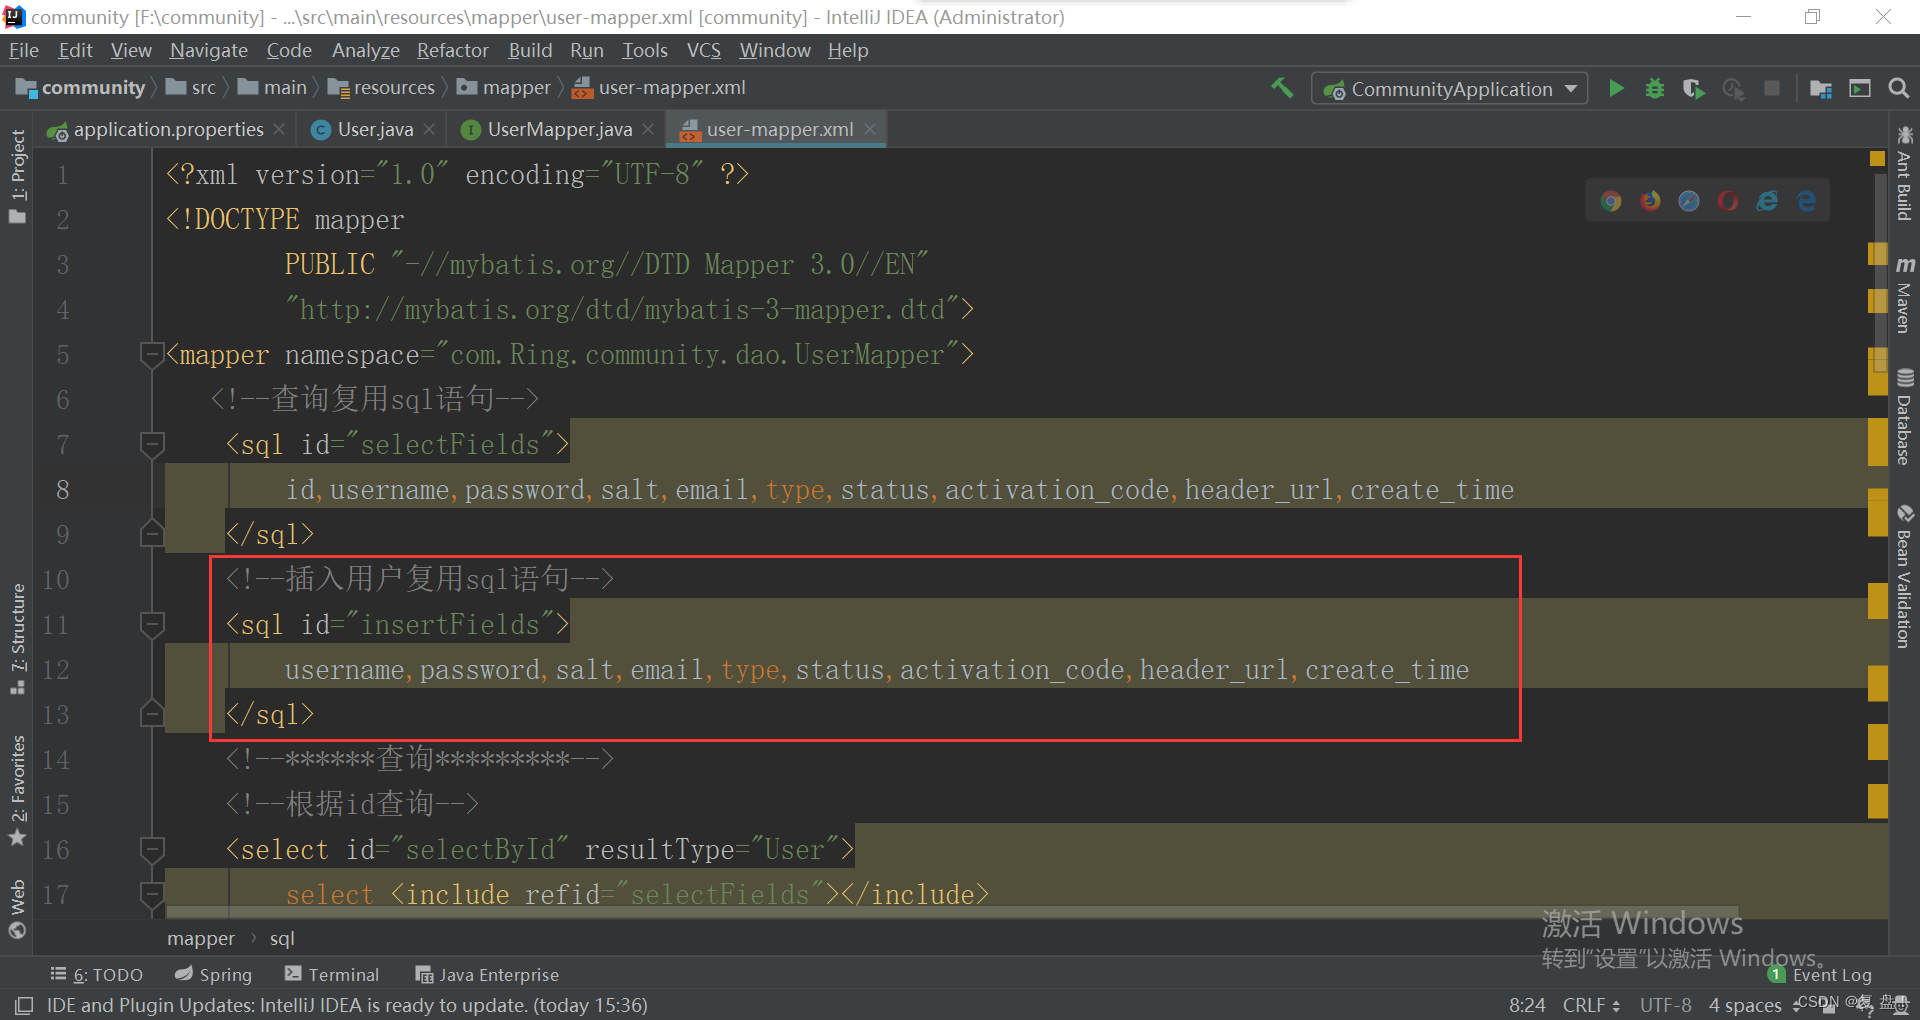Click the src folder breadcrumb

click(x=191, y=88)
